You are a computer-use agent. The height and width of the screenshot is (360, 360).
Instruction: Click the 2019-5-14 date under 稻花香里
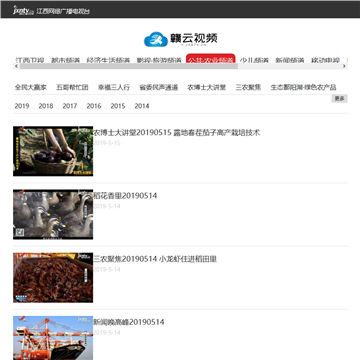(x=107, y=206)
